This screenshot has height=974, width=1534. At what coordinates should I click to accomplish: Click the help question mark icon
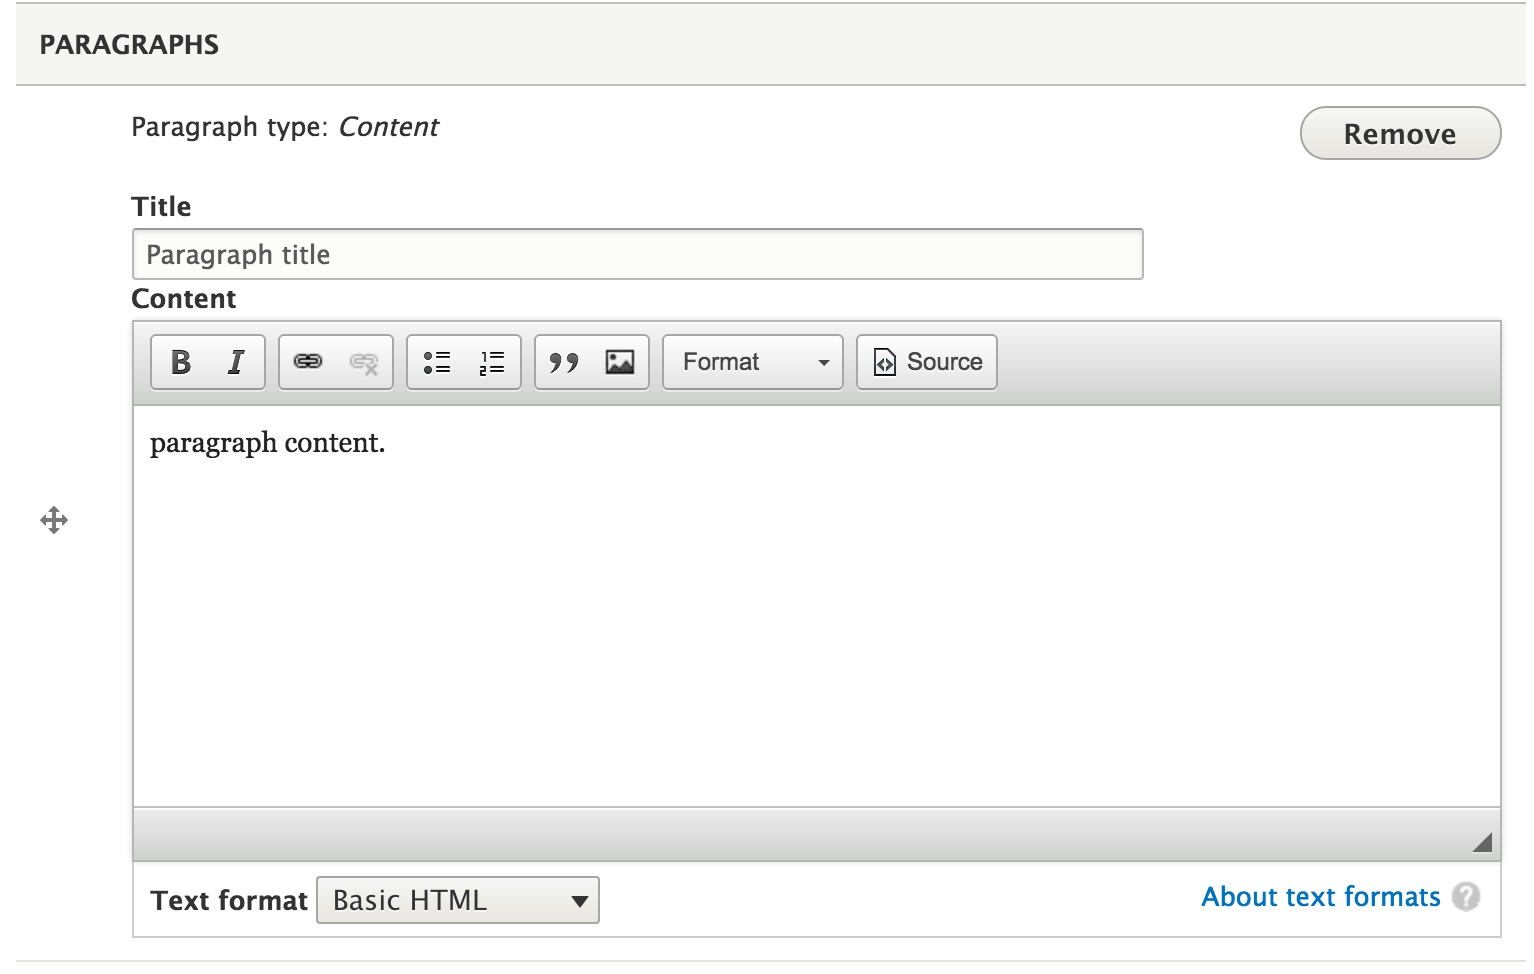point(1466,897)
